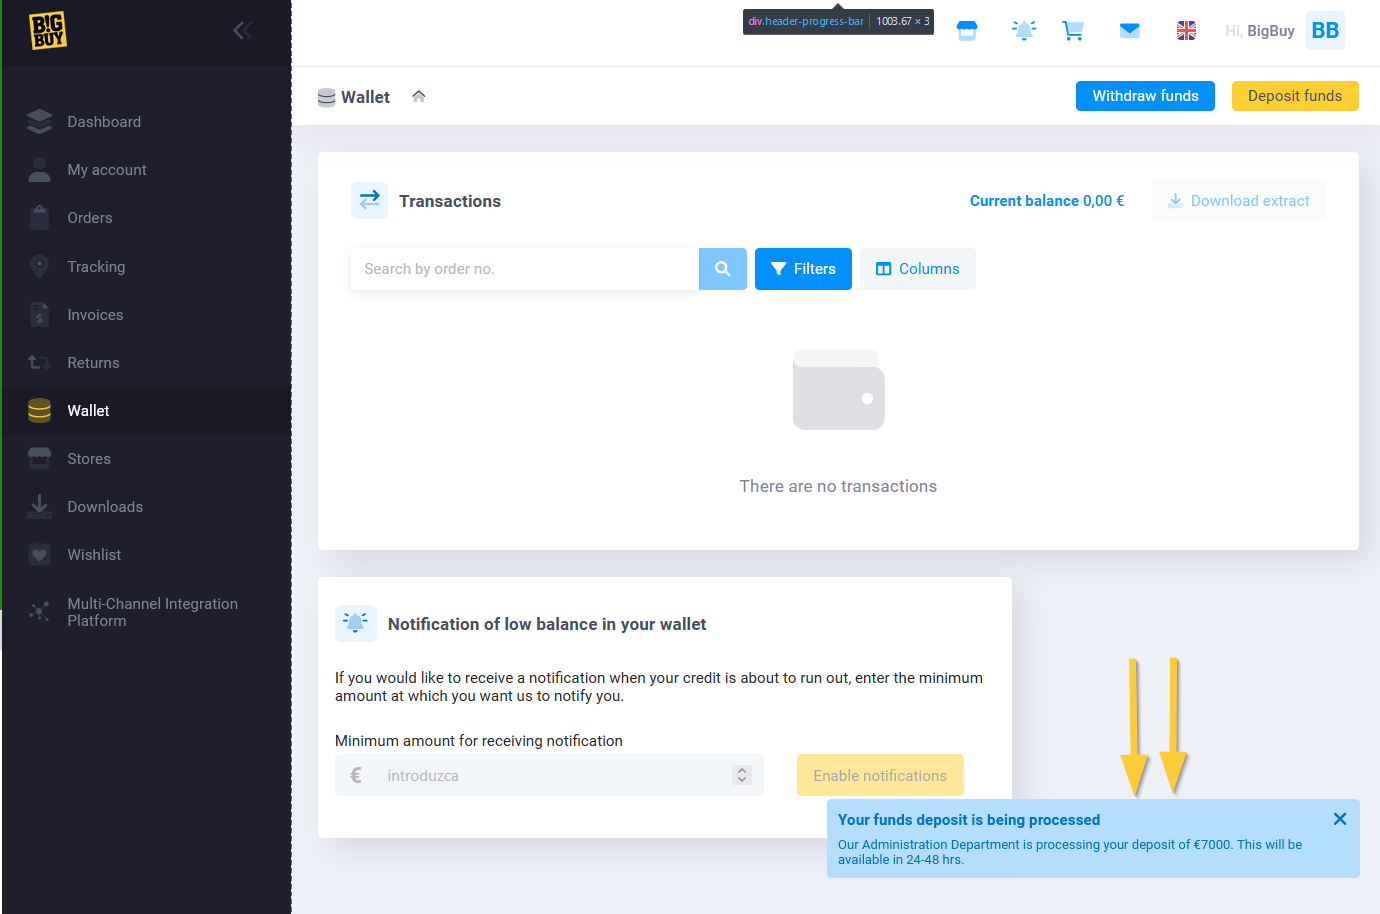Screen dimensions: 1380x914
Task: Go to Dashboard in the sidebar
Action: point(104,122)
